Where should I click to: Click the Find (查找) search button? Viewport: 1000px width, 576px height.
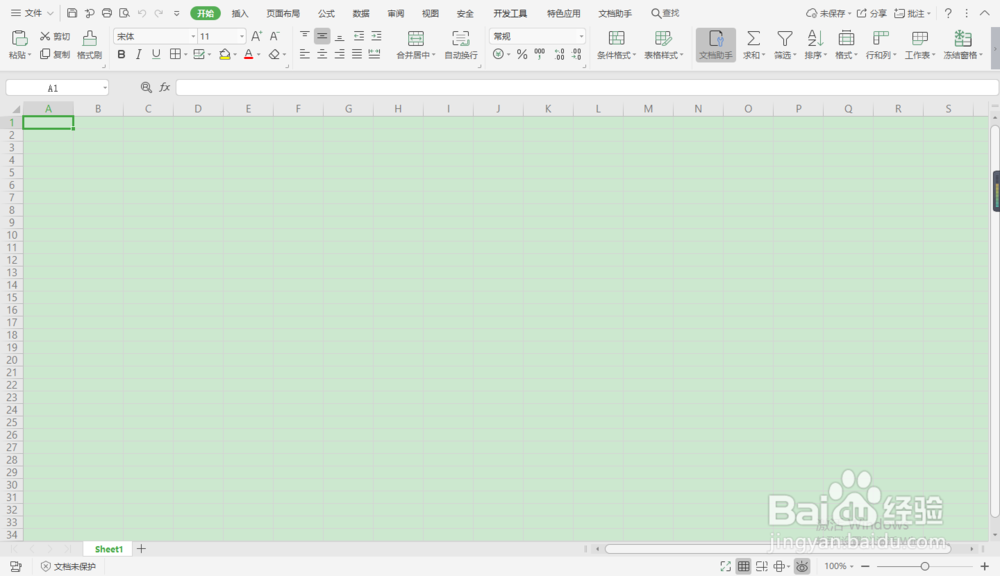[665, 13]
